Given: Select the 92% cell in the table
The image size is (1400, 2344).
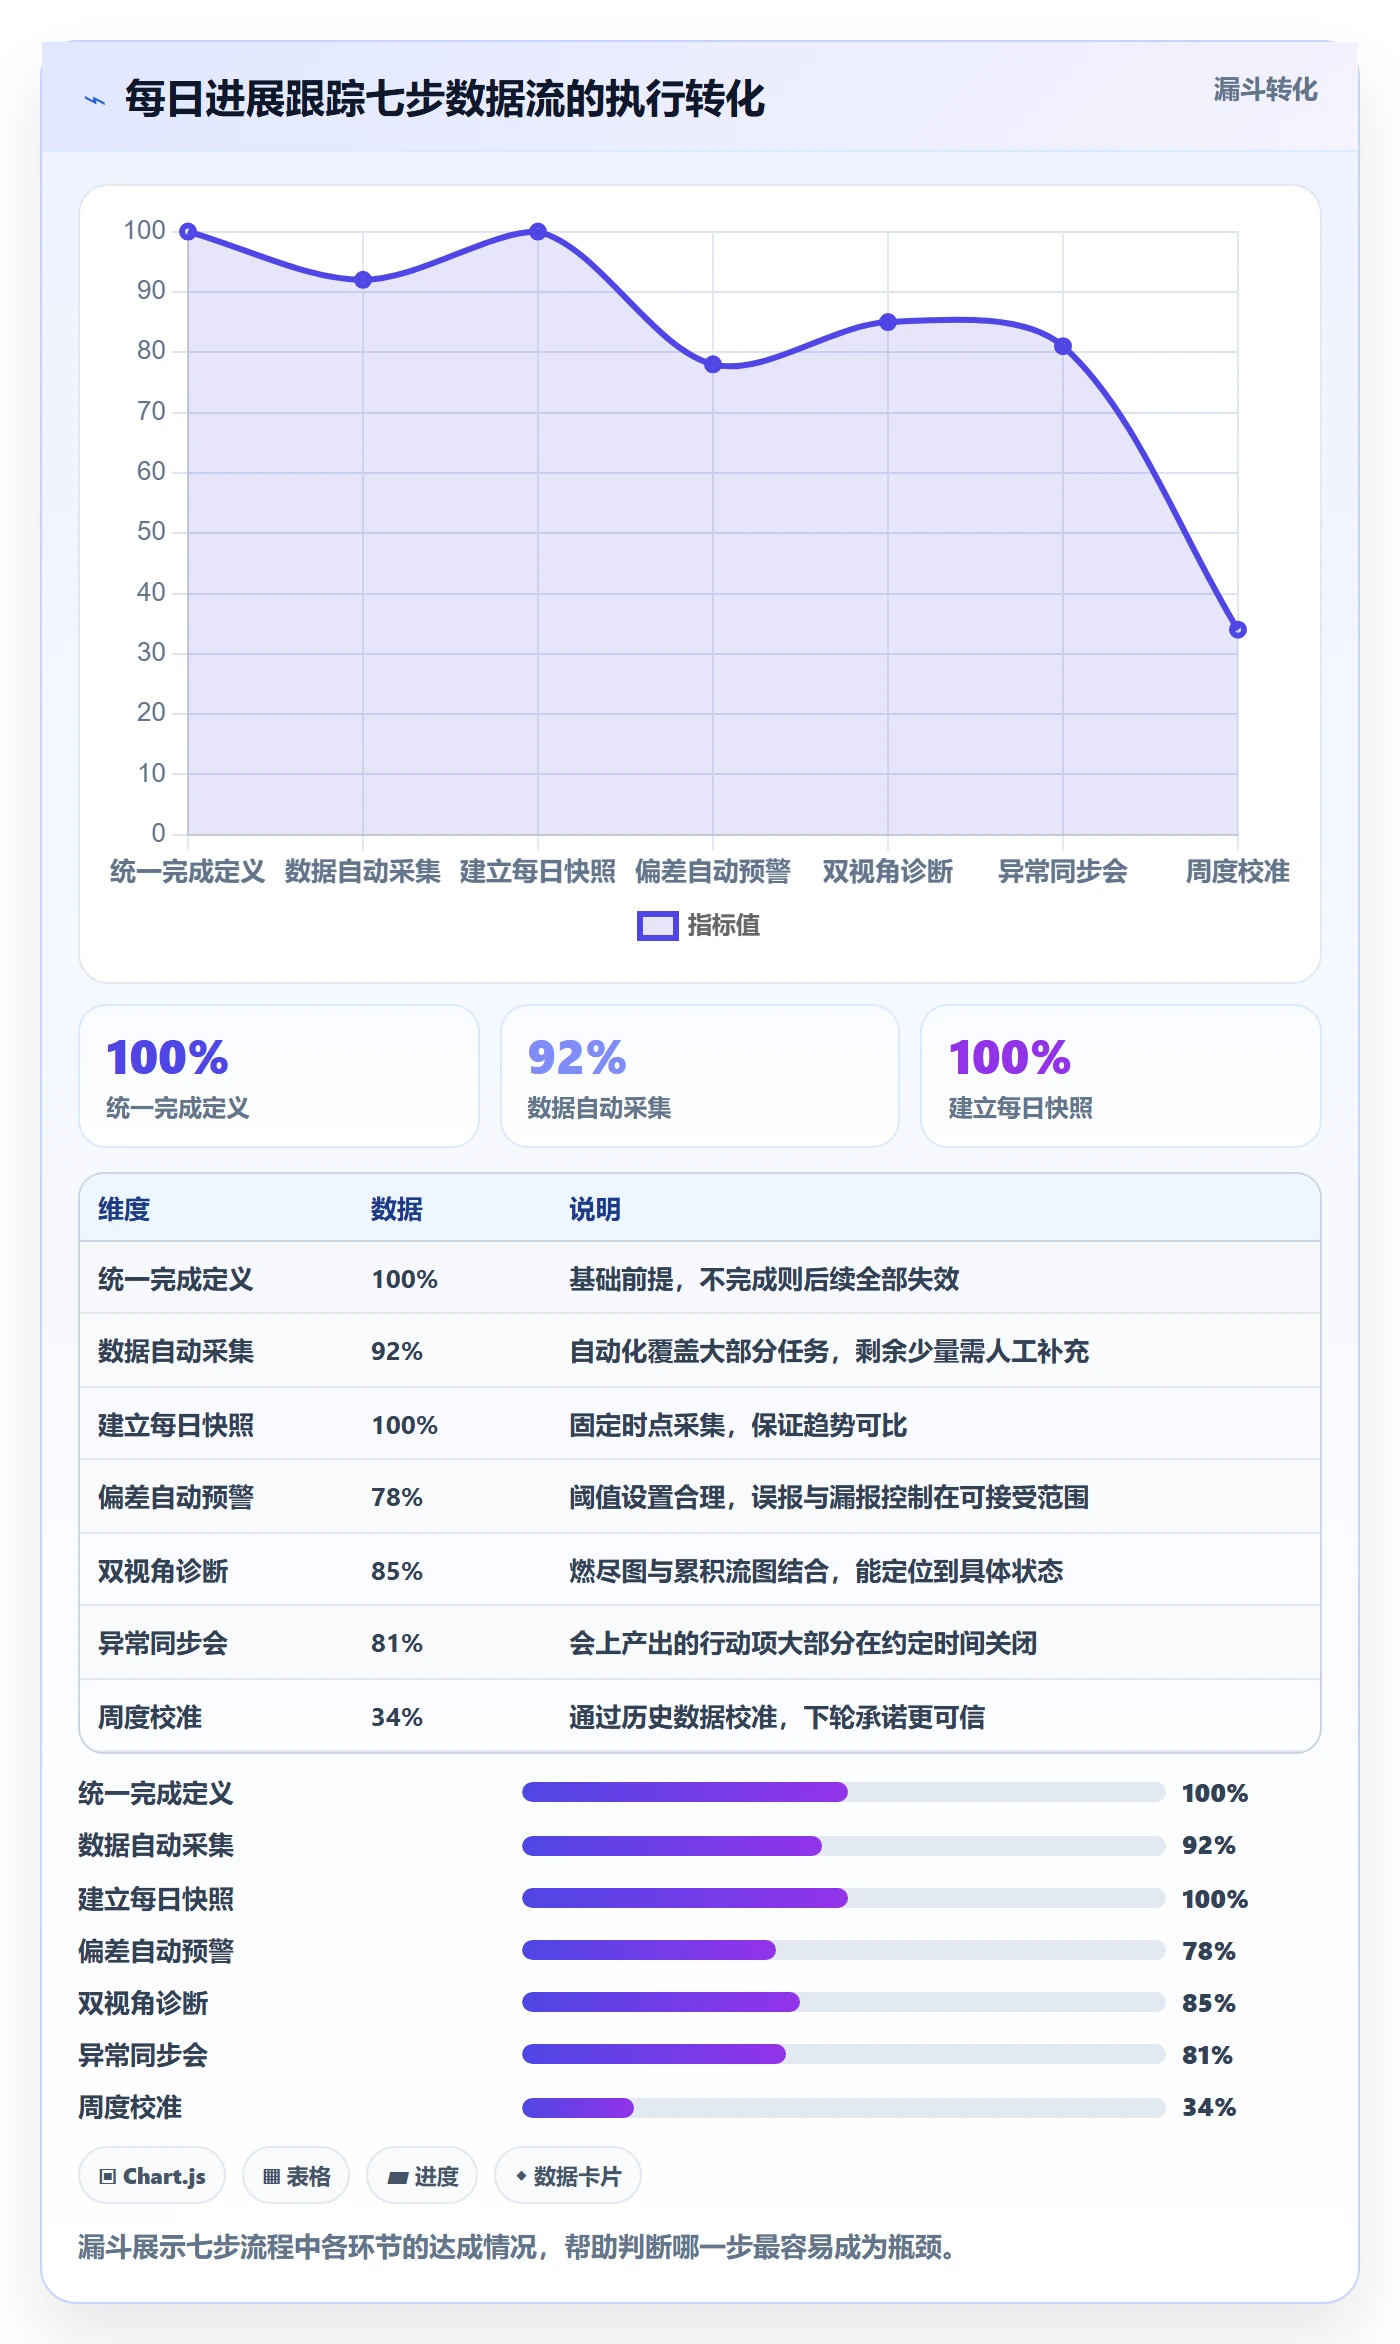Looking at the screenshot, I should click(397, 1351).
